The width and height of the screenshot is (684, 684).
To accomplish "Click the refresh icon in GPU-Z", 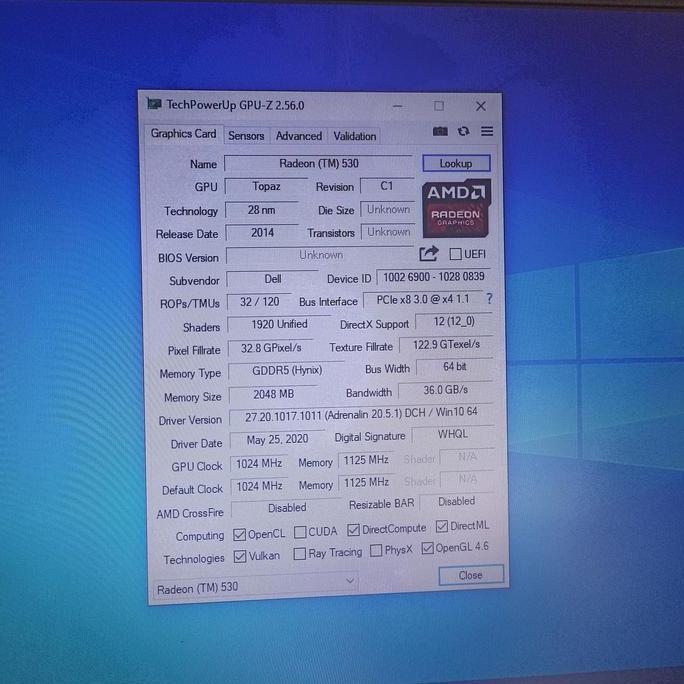I will pyautogui.click(x=464, y=131).
